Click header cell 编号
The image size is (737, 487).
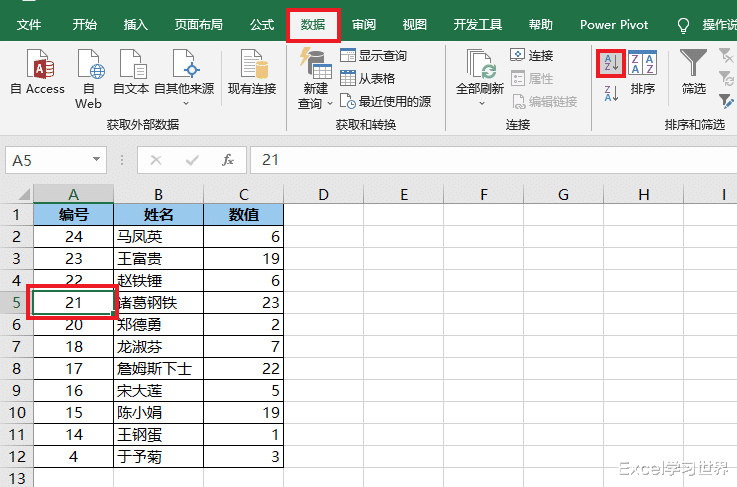click(x=73, y=215)
